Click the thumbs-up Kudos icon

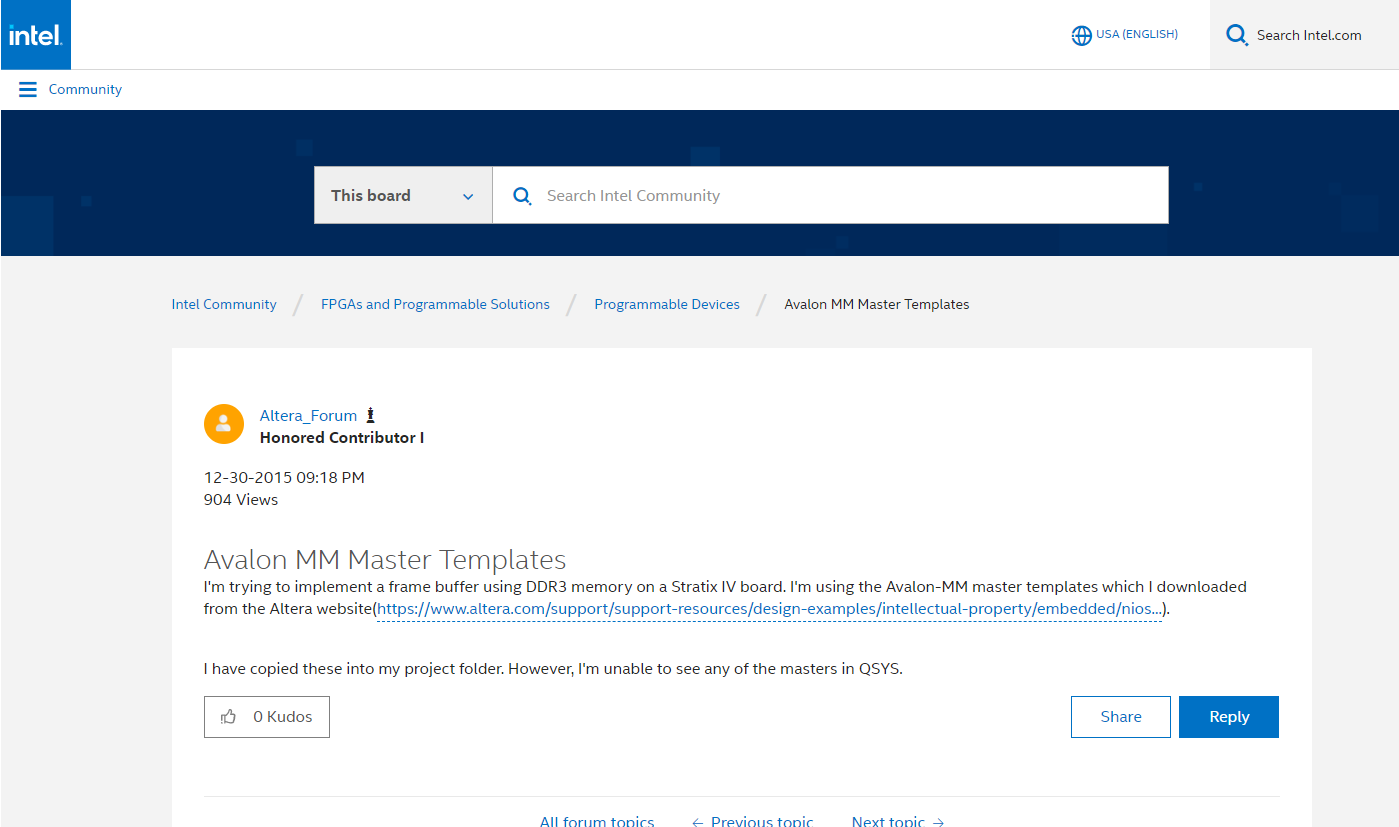pos(230,716)
